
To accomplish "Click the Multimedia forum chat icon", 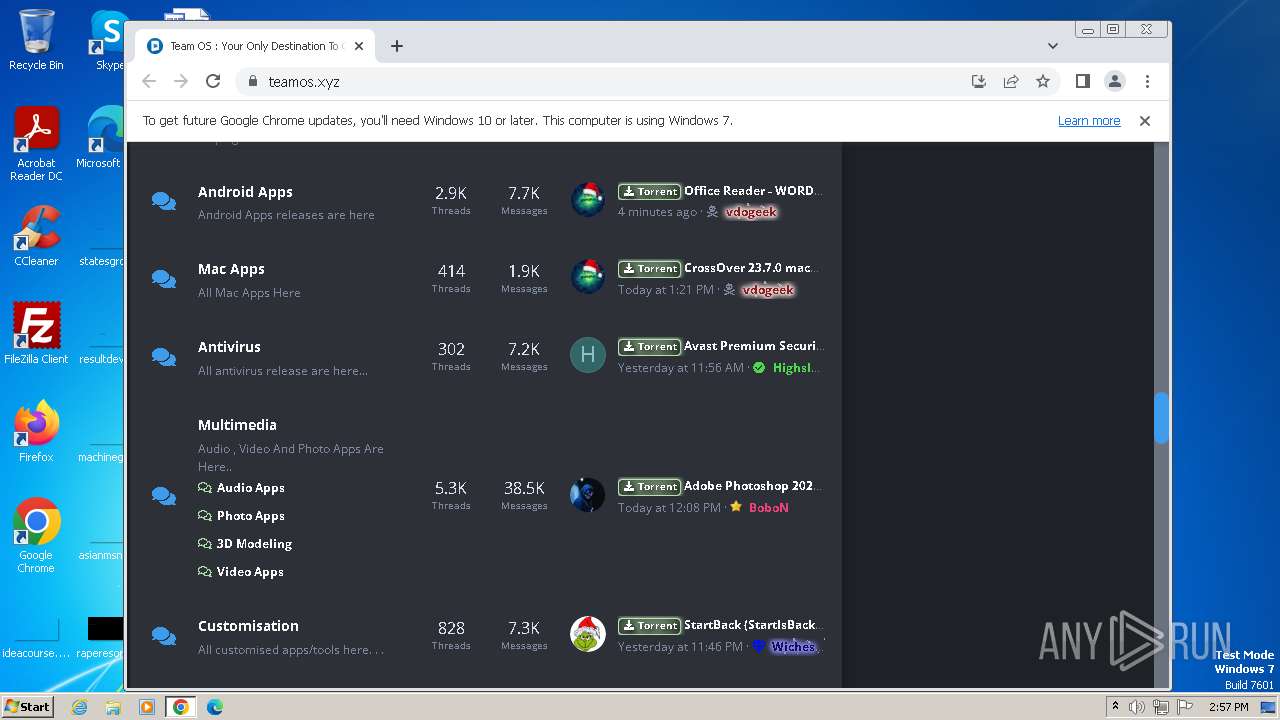I will point(164,496).
